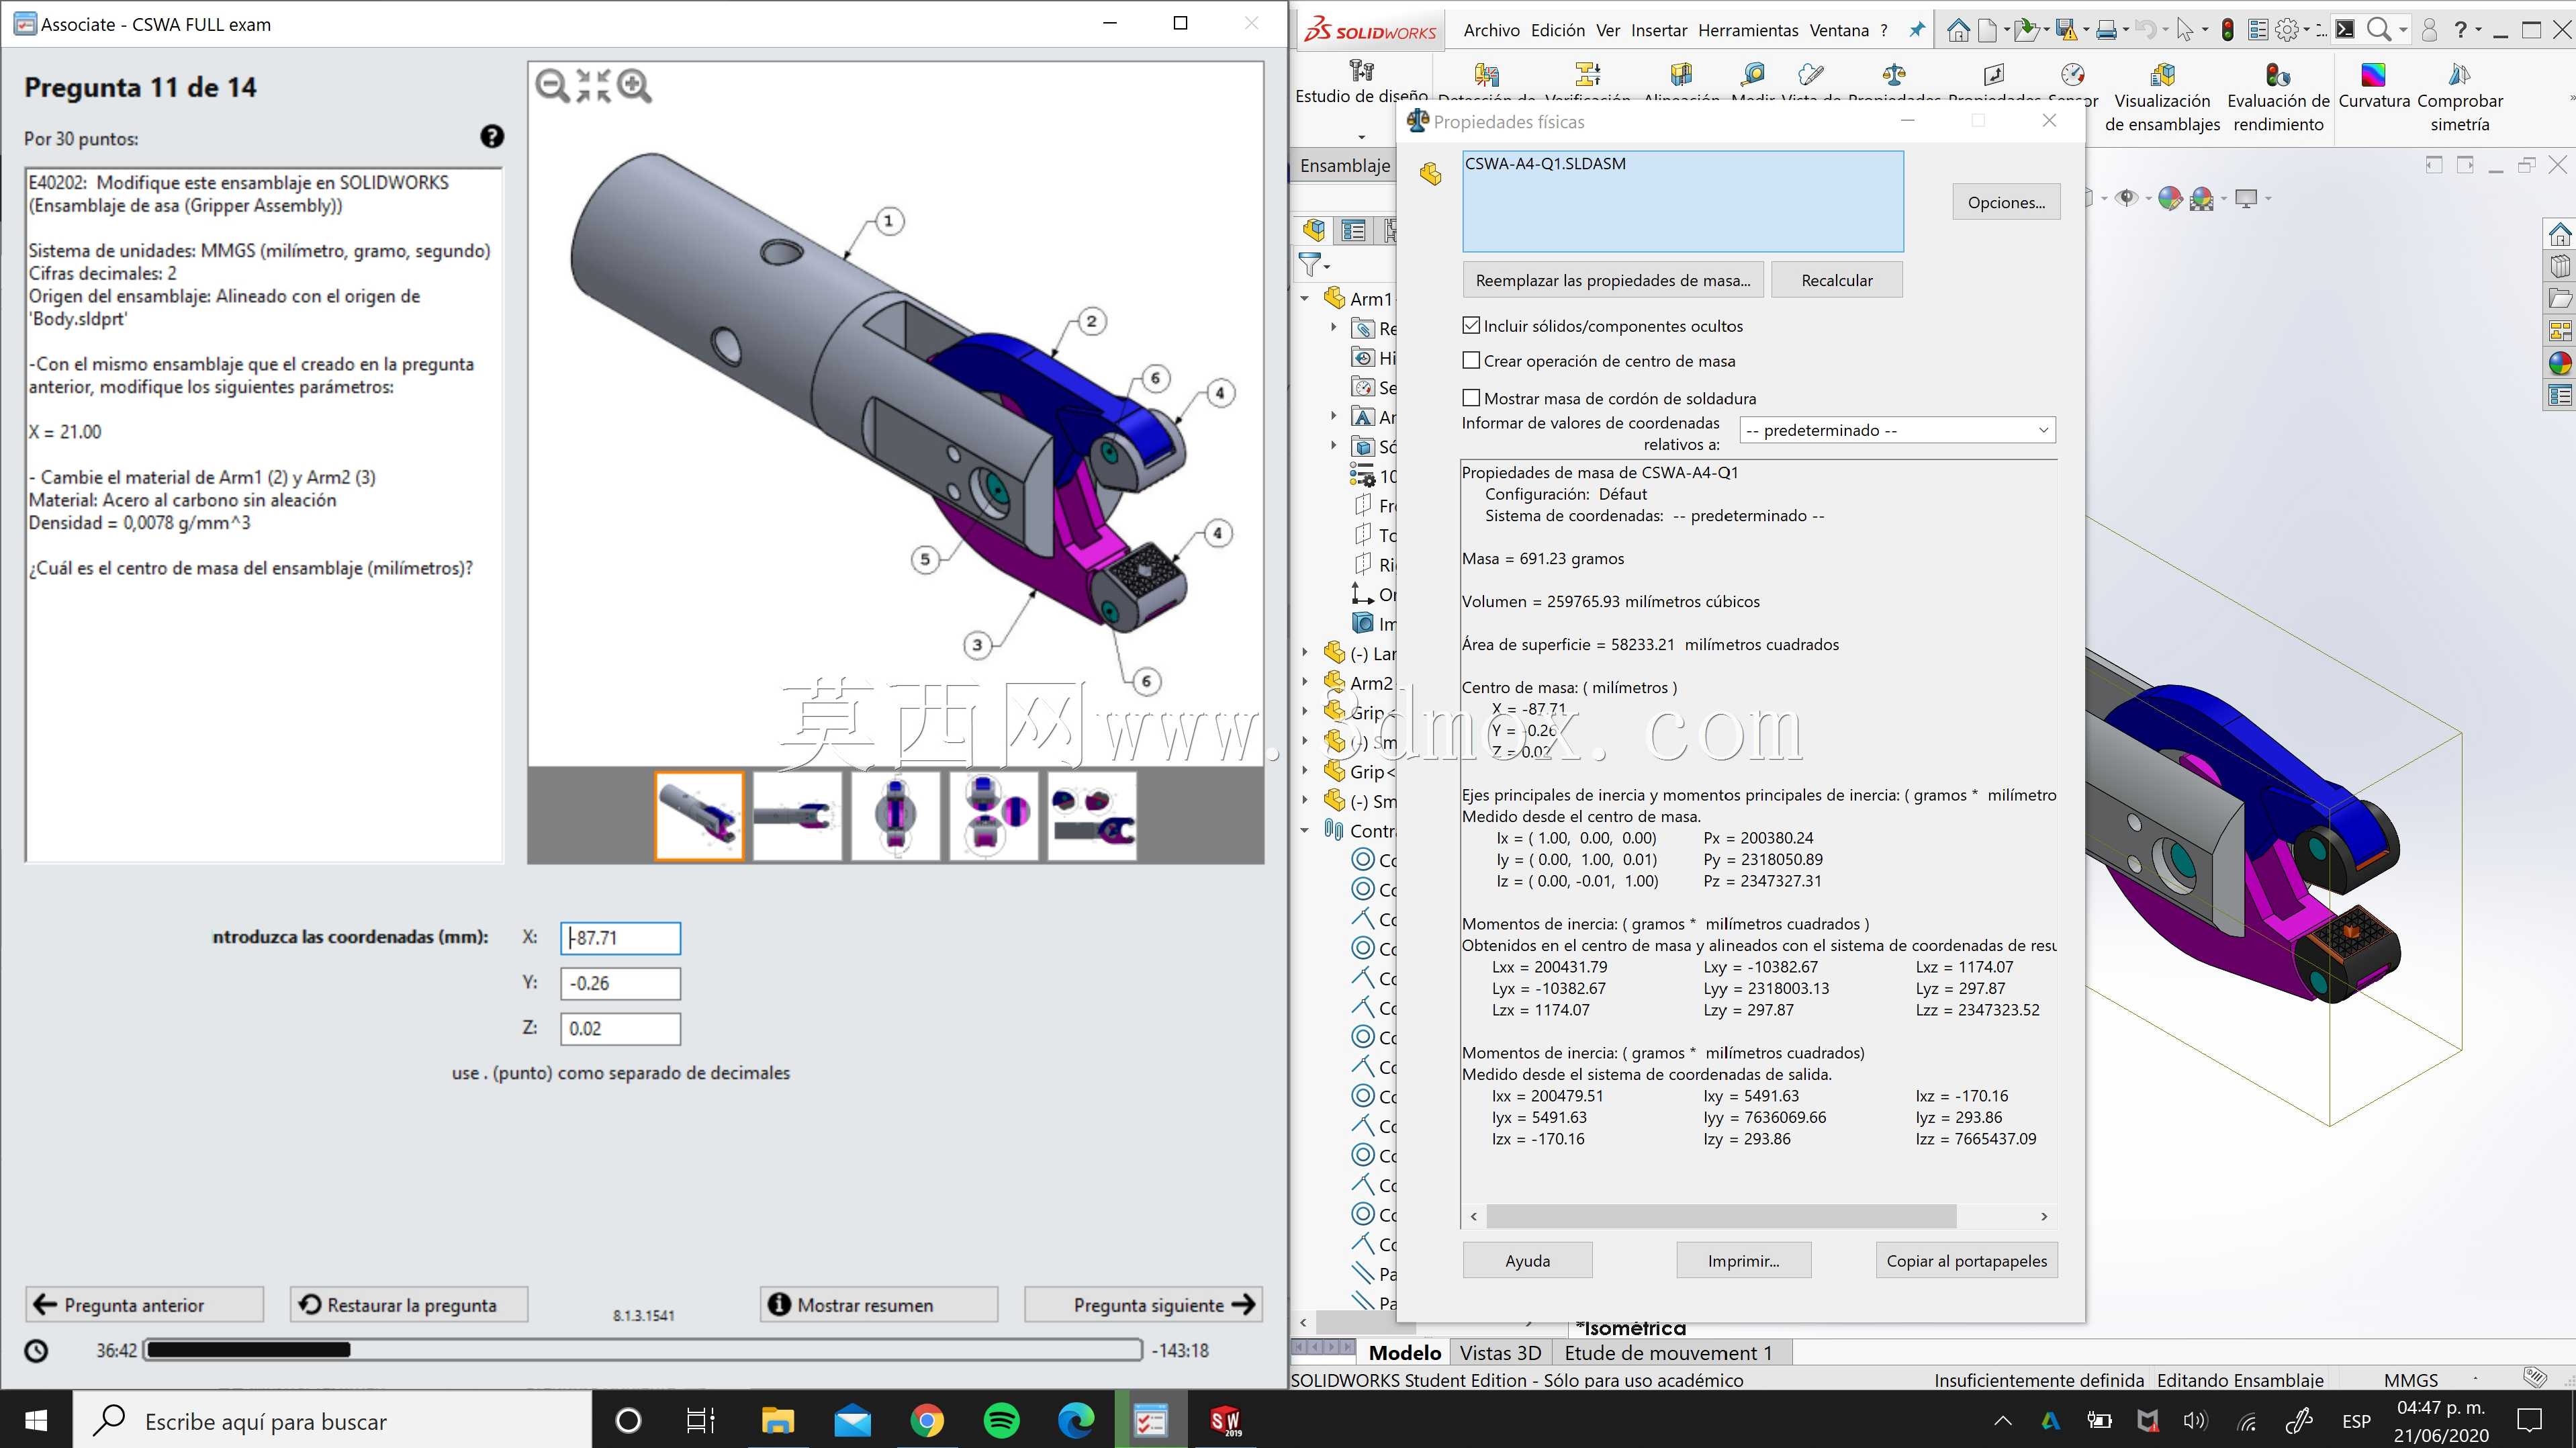The image size is (2576, 1448).
Task: Go to Pregunta siguiente in exam
Action: [x=1143, y=1305]
